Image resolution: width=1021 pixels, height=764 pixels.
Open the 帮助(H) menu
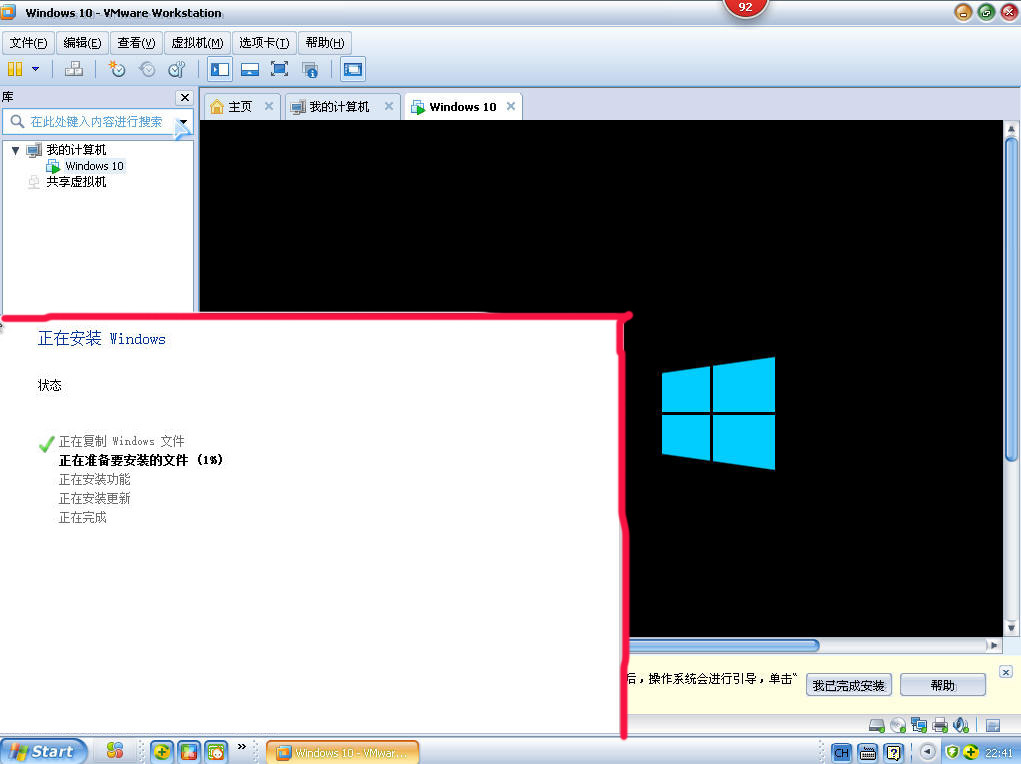[325, 43]
